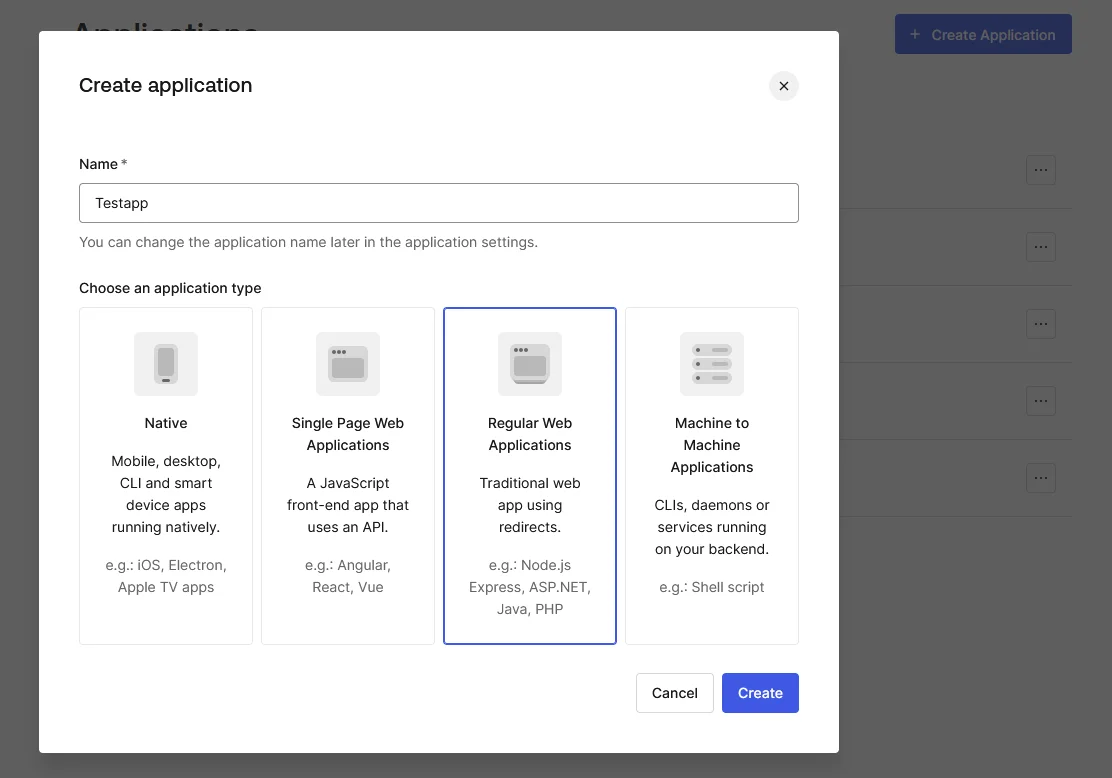Screen dimensions: 1112x778
Task: Click the Cancel button
Action: [x=674, y=692]
